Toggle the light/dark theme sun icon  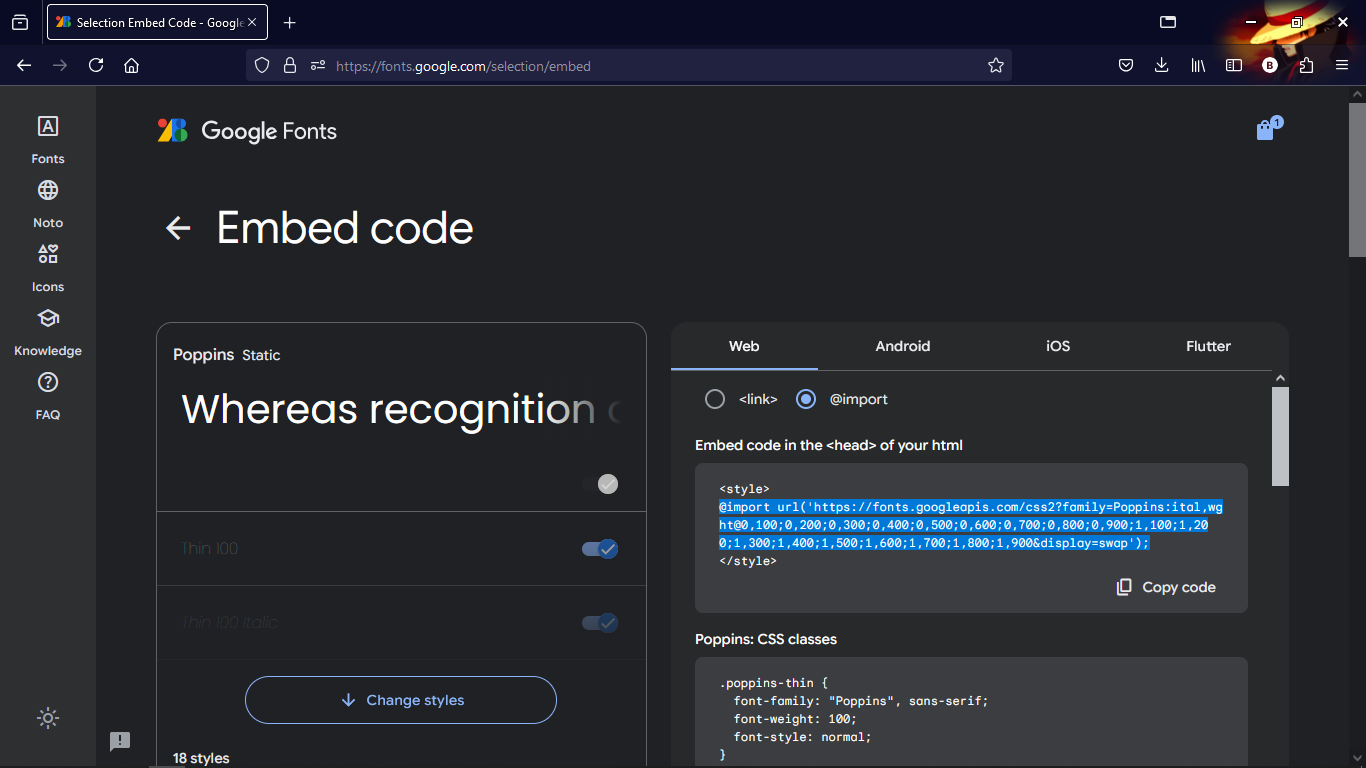(48, 718)
